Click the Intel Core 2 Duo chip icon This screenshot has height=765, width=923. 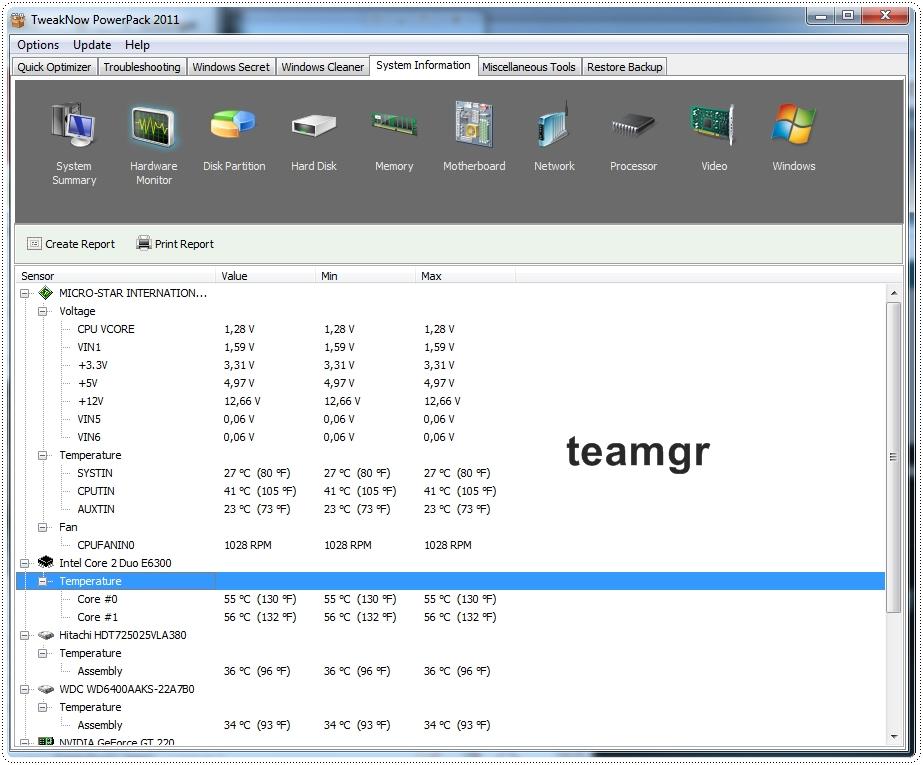pyautogui.click(x=46, y=563)
